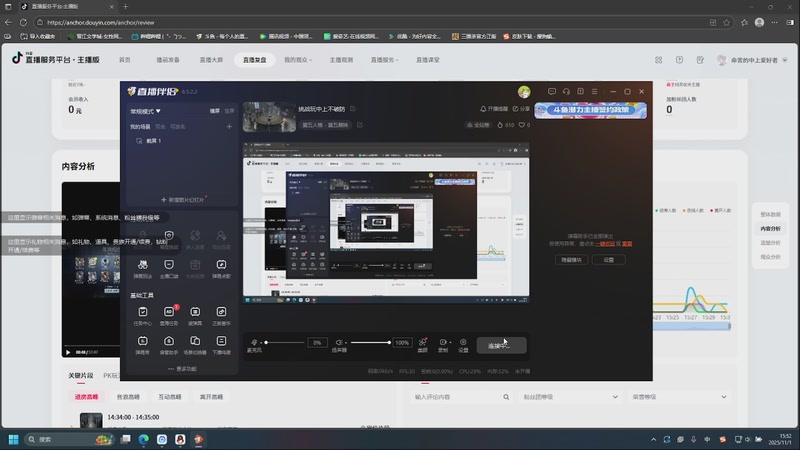Open 任务中心 tool in 直播伴侣
This screenshot has height=450, width=800.
142,312
